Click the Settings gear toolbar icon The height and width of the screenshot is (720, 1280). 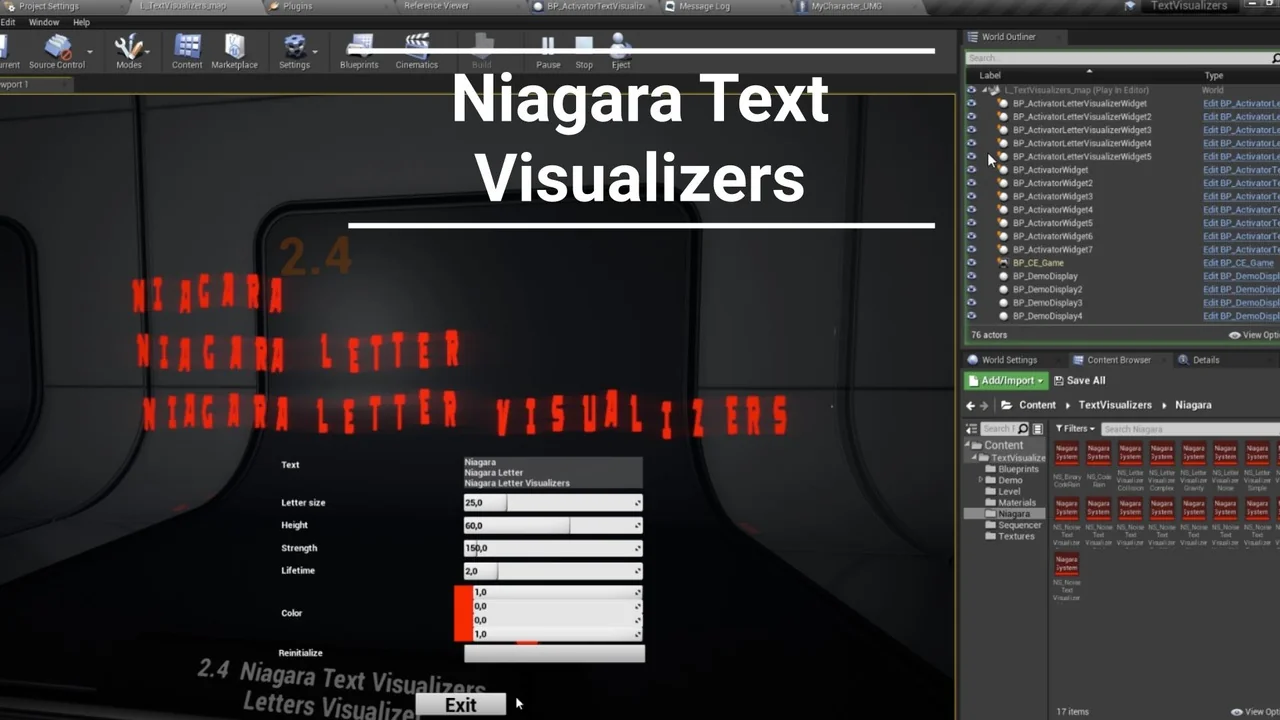coord(294,50)
